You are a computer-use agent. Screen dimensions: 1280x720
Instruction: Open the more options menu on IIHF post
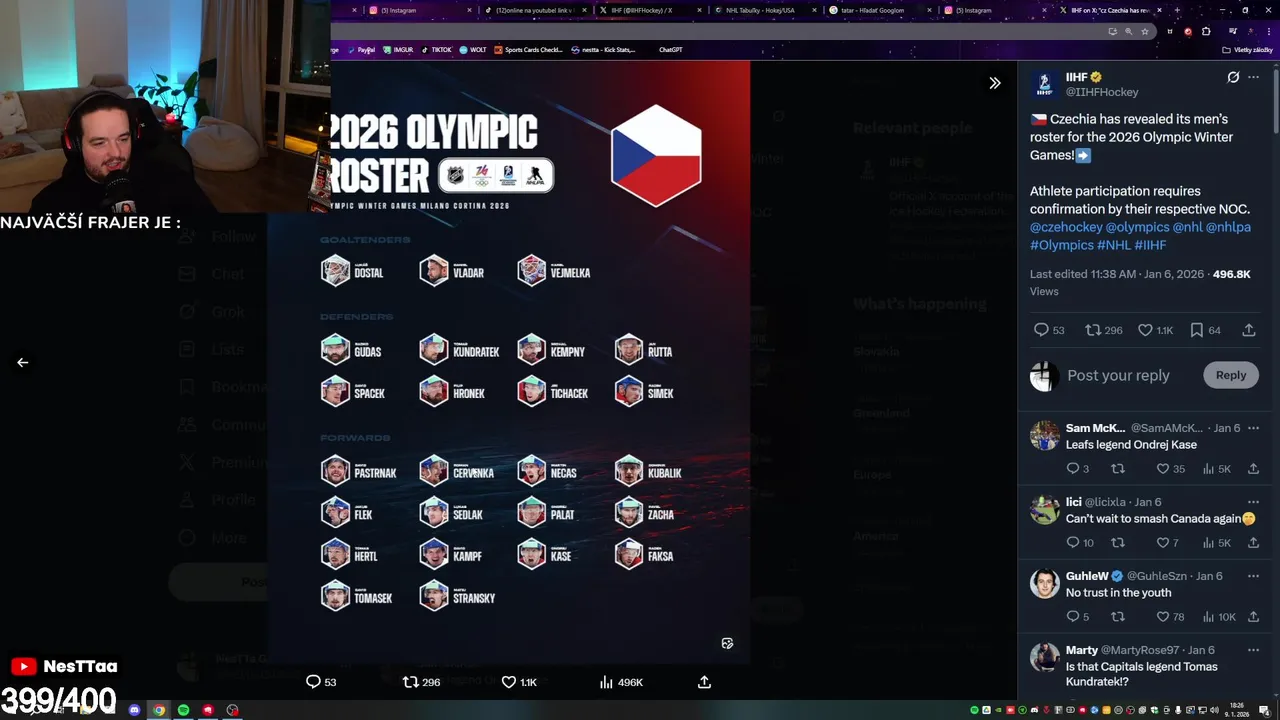[1253, 77]
